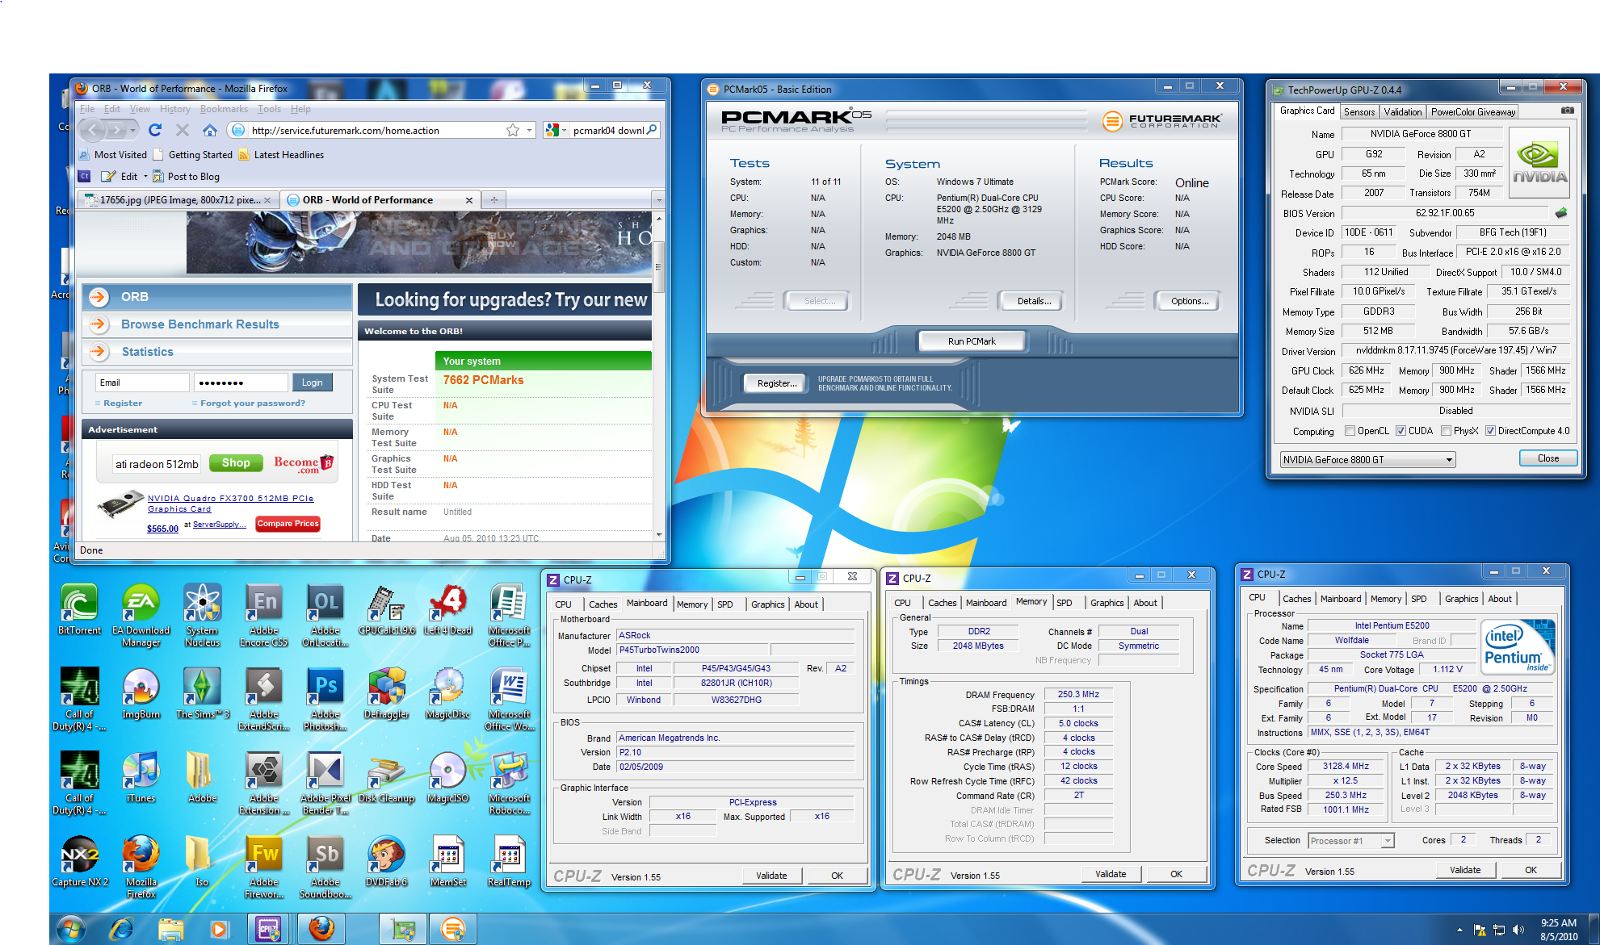Select BitTorrent desktop shortcut
Screen dimensions: 1600x945
tap(79, 610)
